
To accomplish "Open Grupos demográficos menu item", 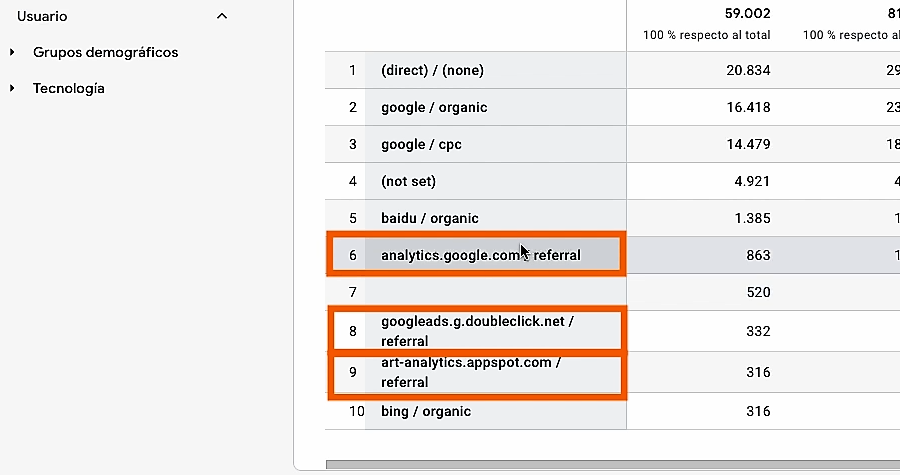I will (x=106, y=52).
